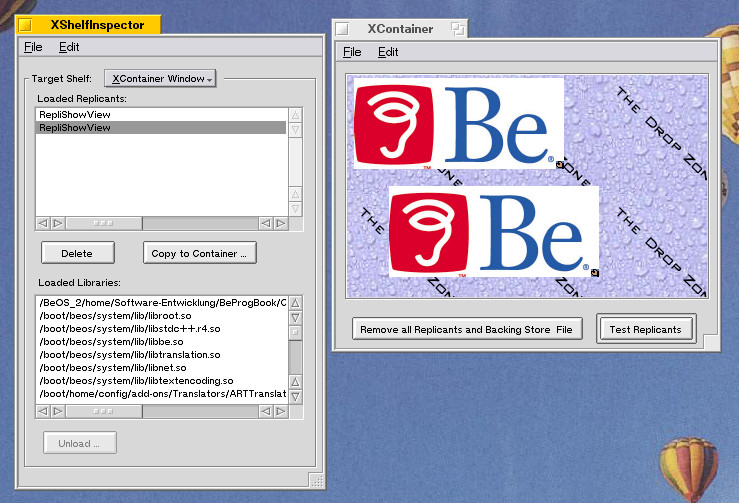This screenshot has width=739, height=503.
Task: Click the Test Replicants button
Action: point(646,329)
